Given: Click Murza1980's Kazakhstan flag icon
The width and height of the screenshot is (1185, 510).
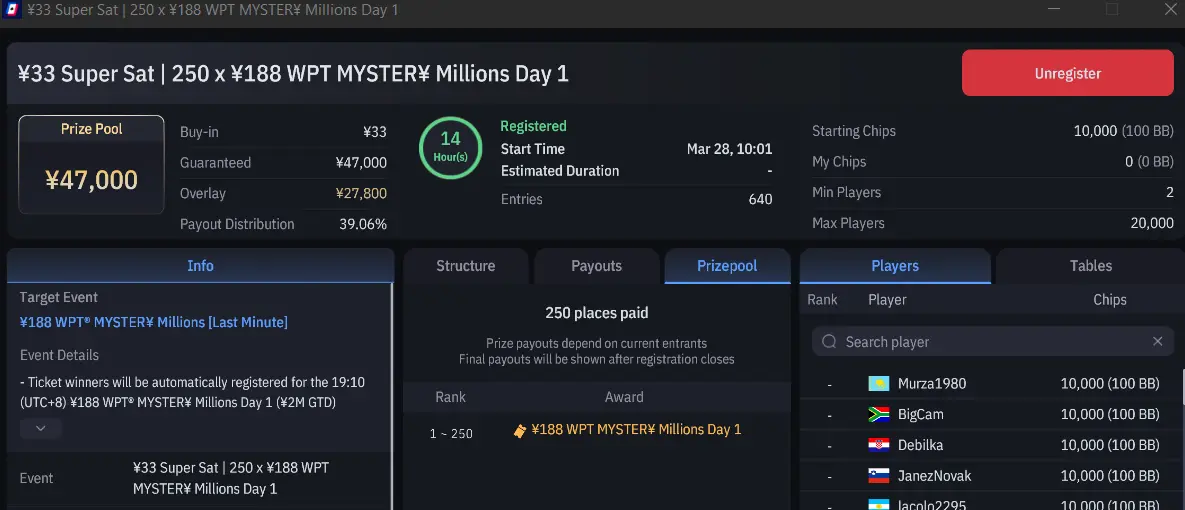Looking at the screenshot, I should tap(878, 384).
